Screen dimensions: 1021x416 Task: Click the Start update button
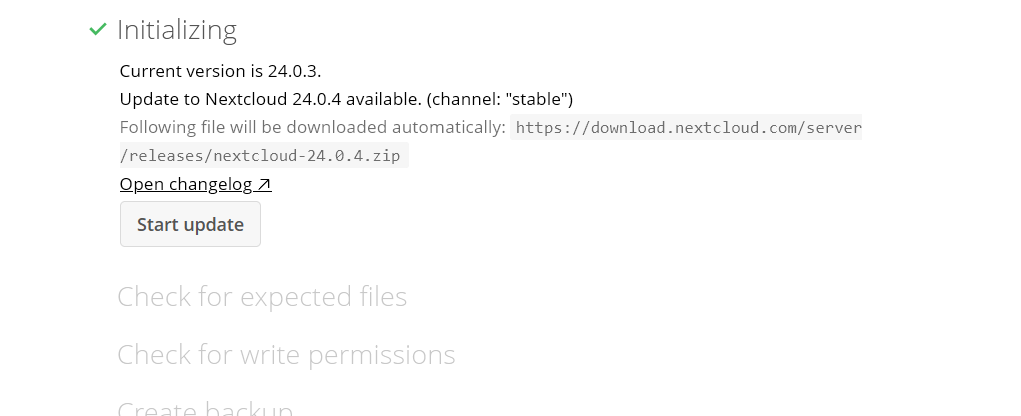(x=190, y=224)
